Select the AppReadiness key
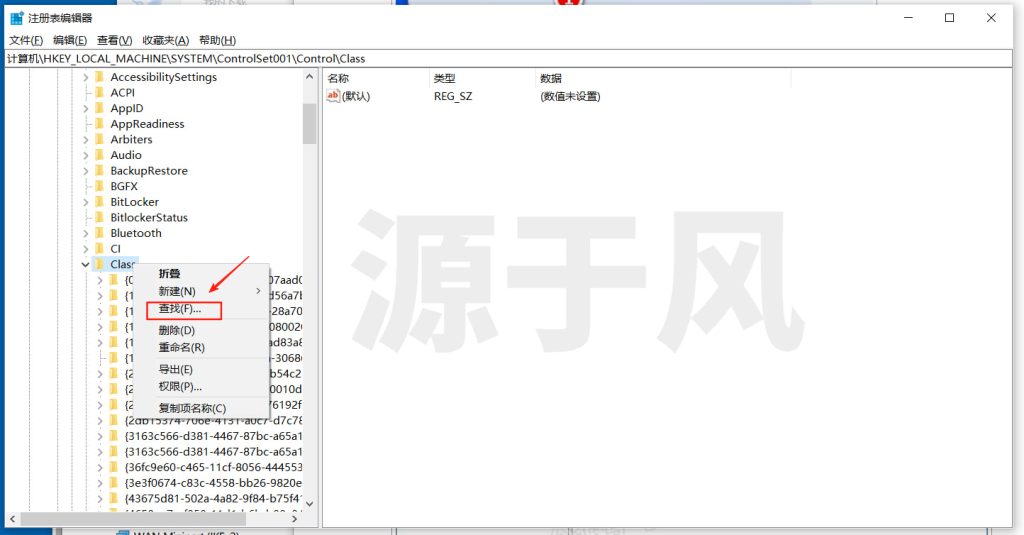The image size is (1024, 535). 147,124
